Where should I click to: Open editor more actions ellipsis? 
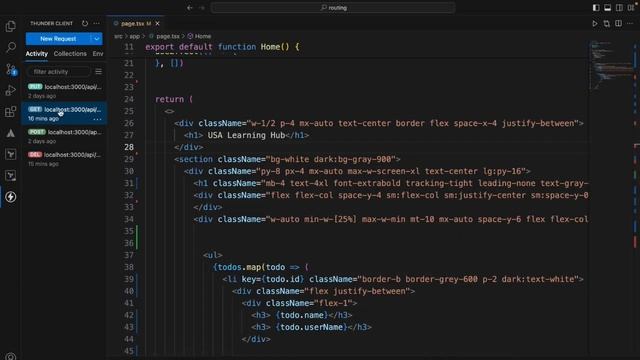(630, 24)
